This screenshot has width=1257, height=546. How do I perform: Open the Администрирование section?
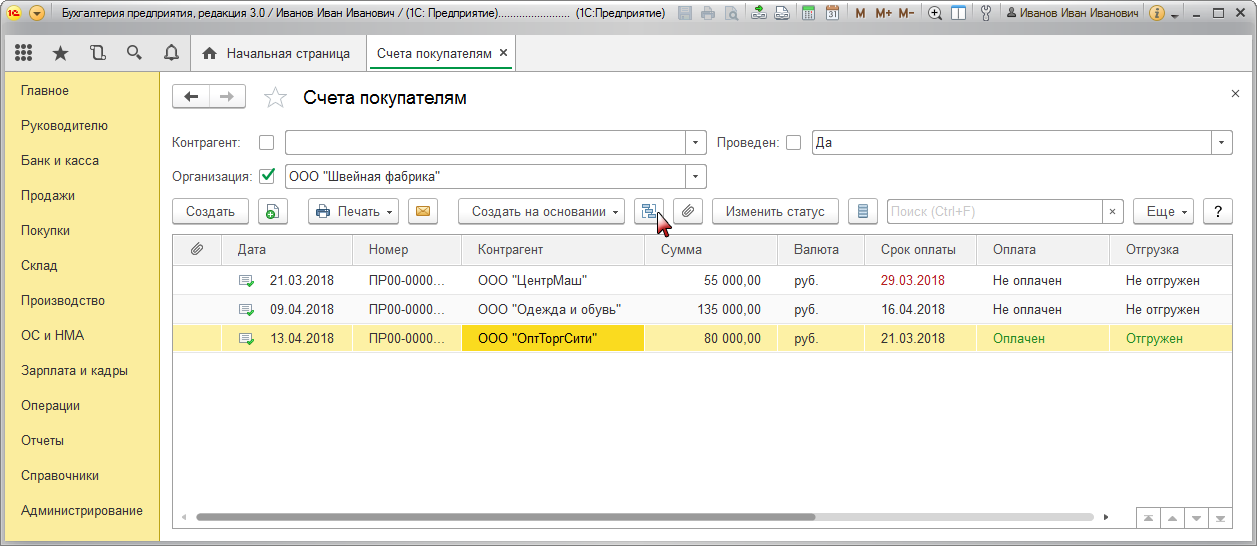[x=82, y=510]
